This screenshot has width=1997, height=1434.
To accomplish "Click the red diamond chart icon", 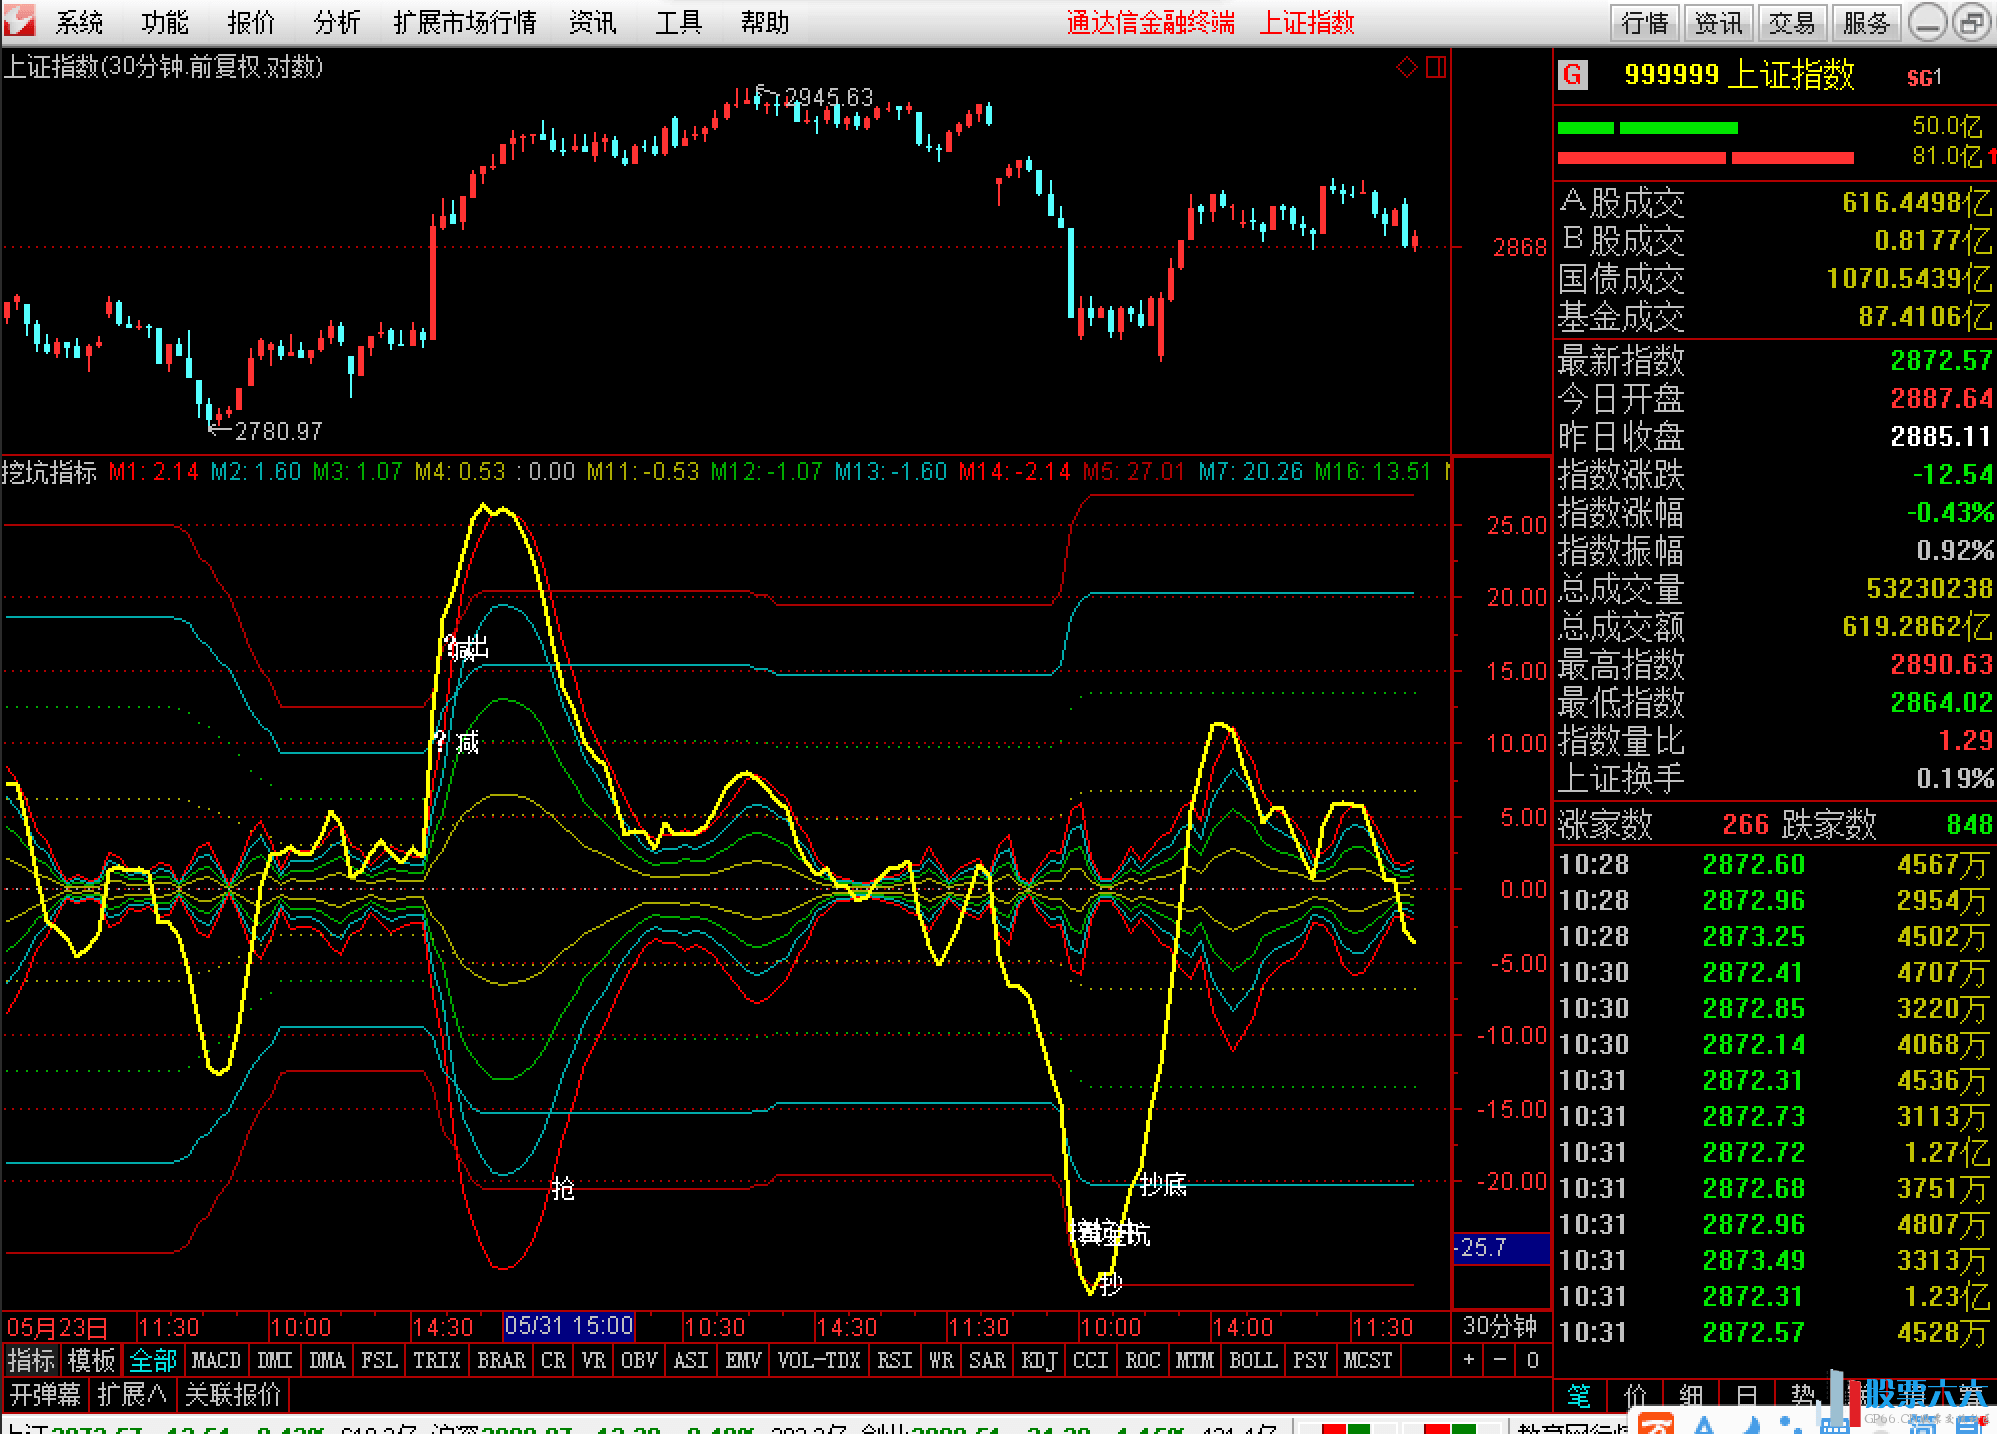I will tap(1406, 68).
